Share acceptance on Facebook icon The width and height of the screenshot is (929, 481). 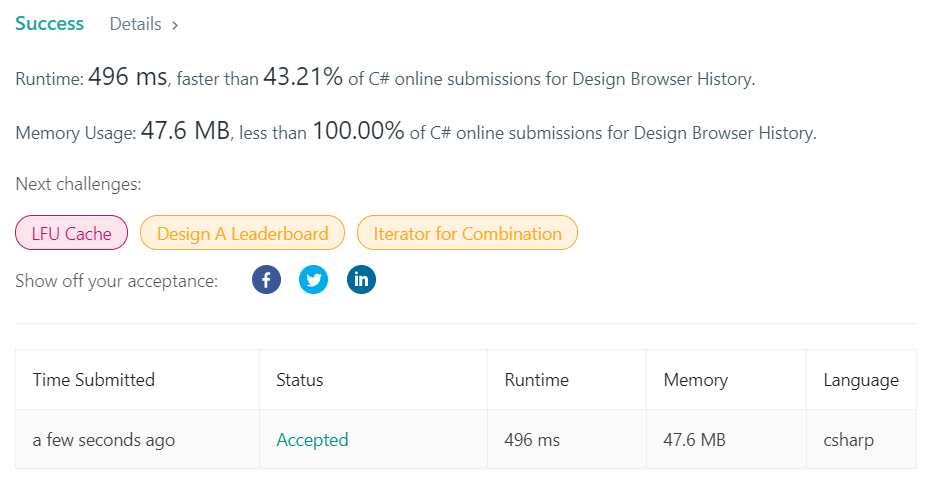tap(266, 280)
